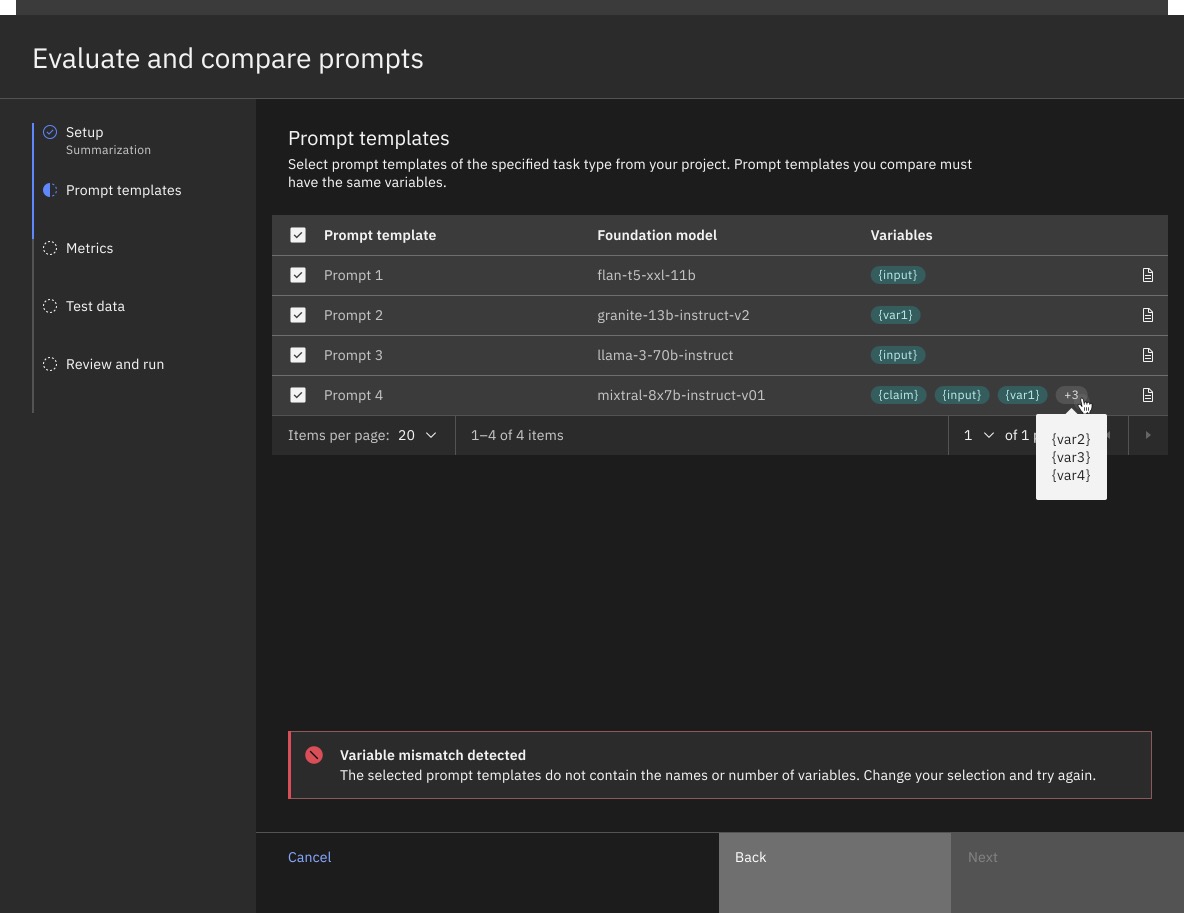Click the Summarization subtitle under Setup
This screenshot has height=913, width=1184.
coord(108,150)
